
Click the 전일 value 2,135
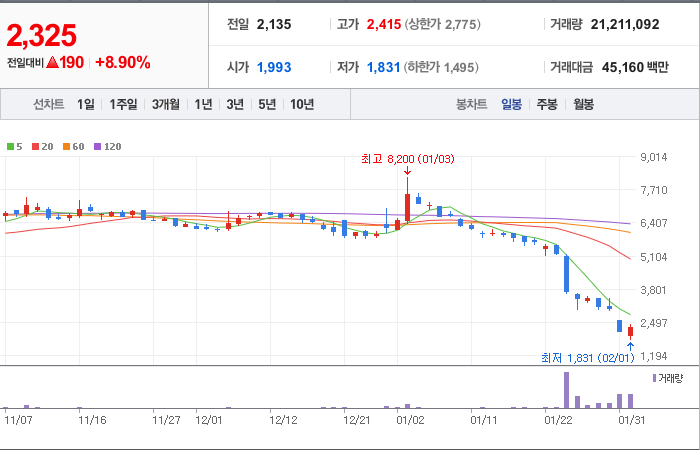tap(274, 24)
